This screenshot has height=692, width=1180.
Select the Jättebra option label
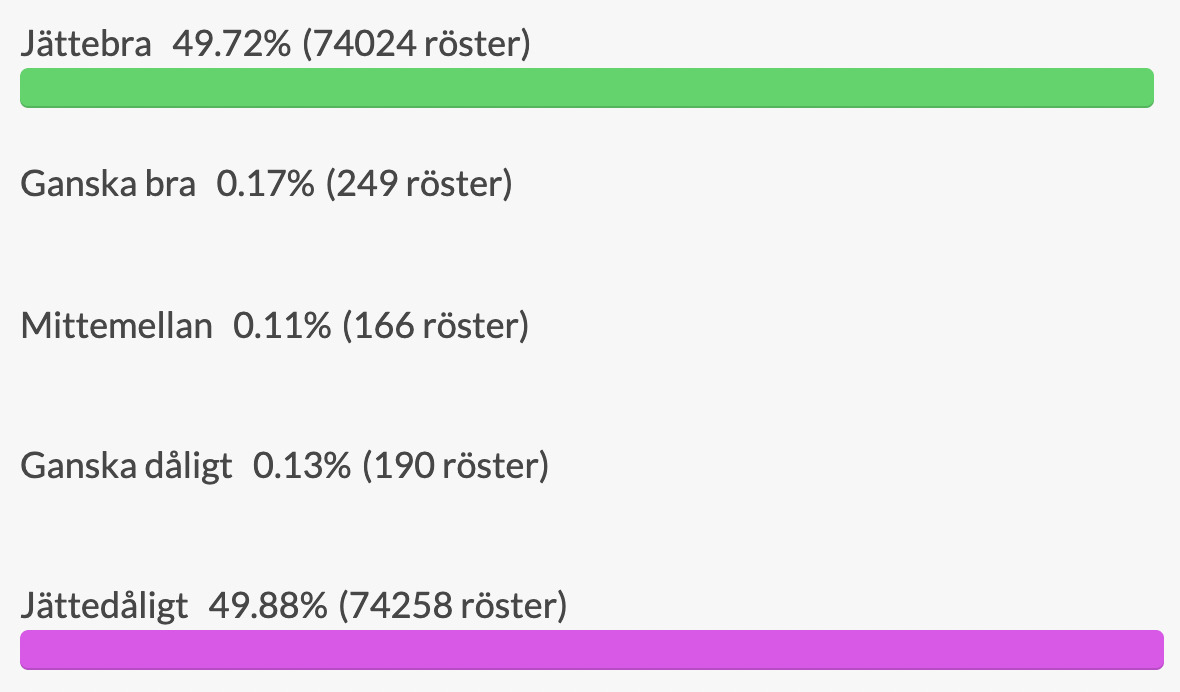tap(86, 43)
